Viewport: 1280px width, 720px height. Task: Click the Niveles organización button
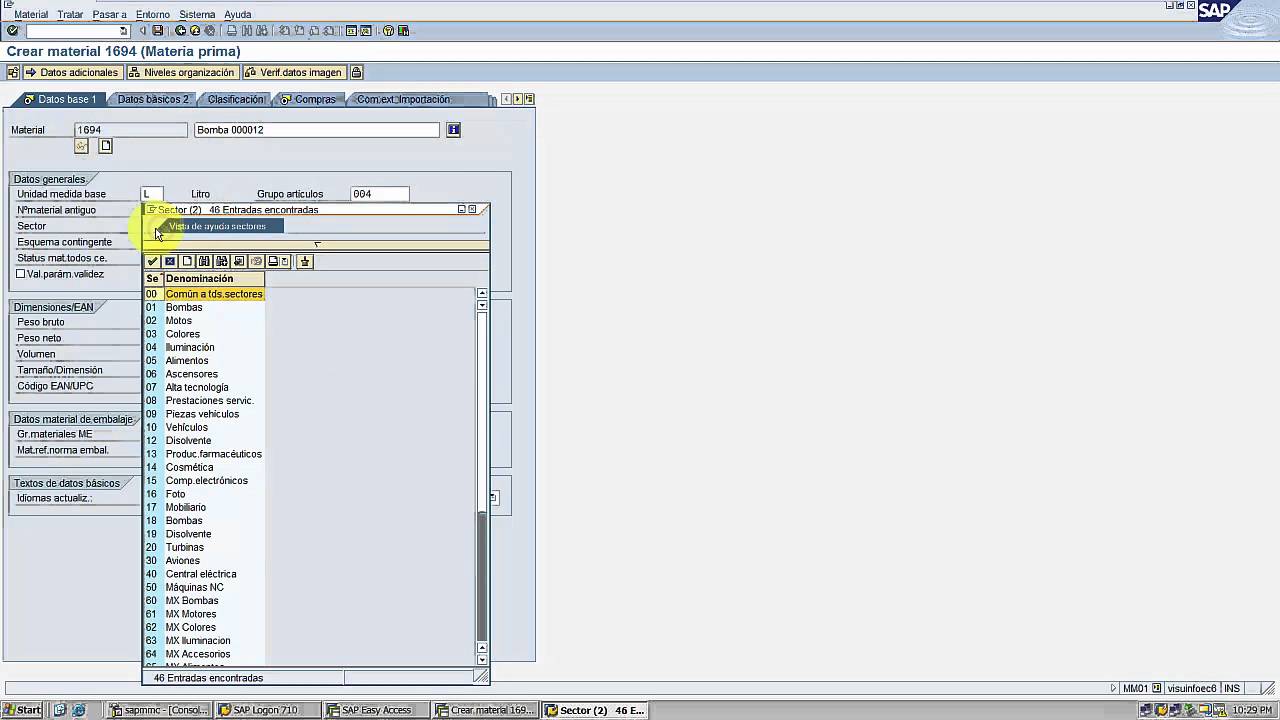point(181,72)
